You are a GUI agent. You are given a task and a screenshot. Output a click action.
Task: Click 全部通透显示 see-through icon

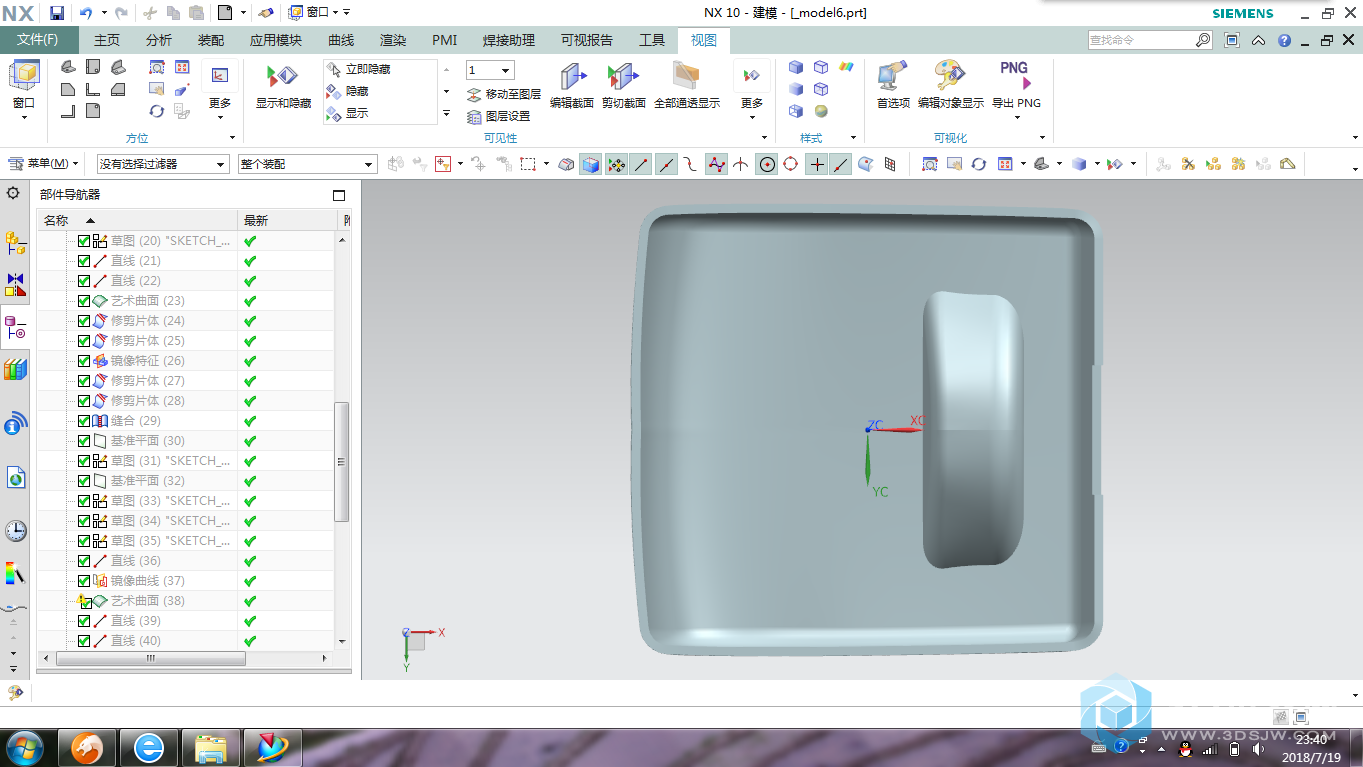click(686, 77)
